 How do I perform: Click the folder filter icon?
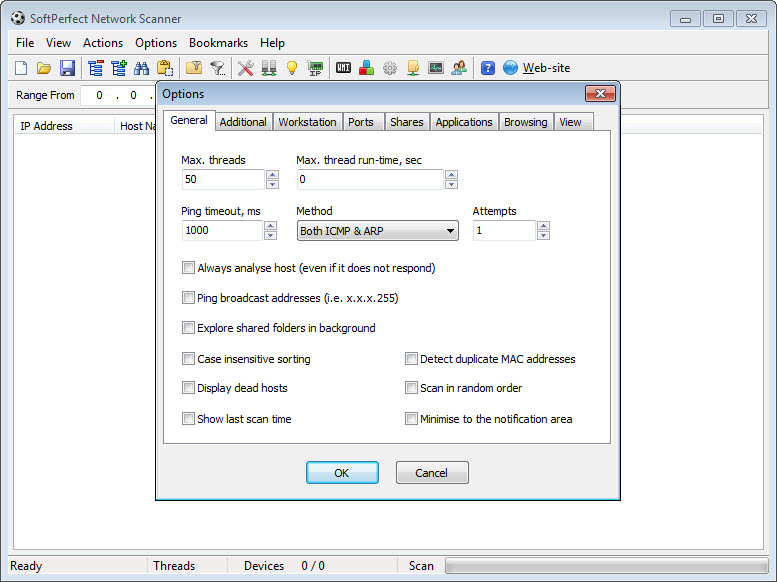click(x=194, y=67)
